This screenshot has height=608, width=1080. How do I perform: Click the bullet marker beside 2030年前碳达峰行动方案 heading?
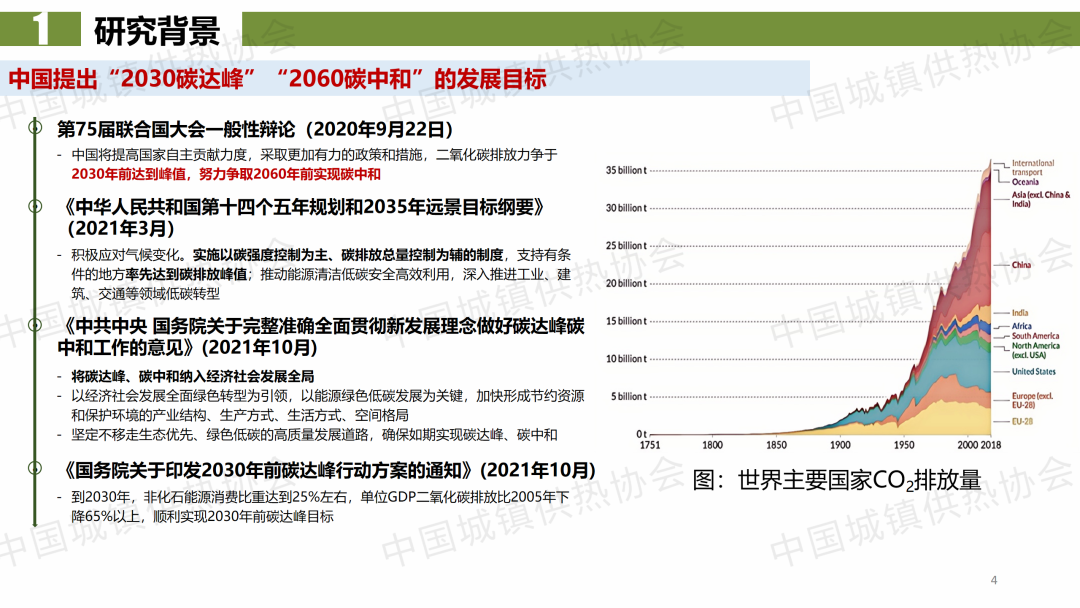[36, 469]
